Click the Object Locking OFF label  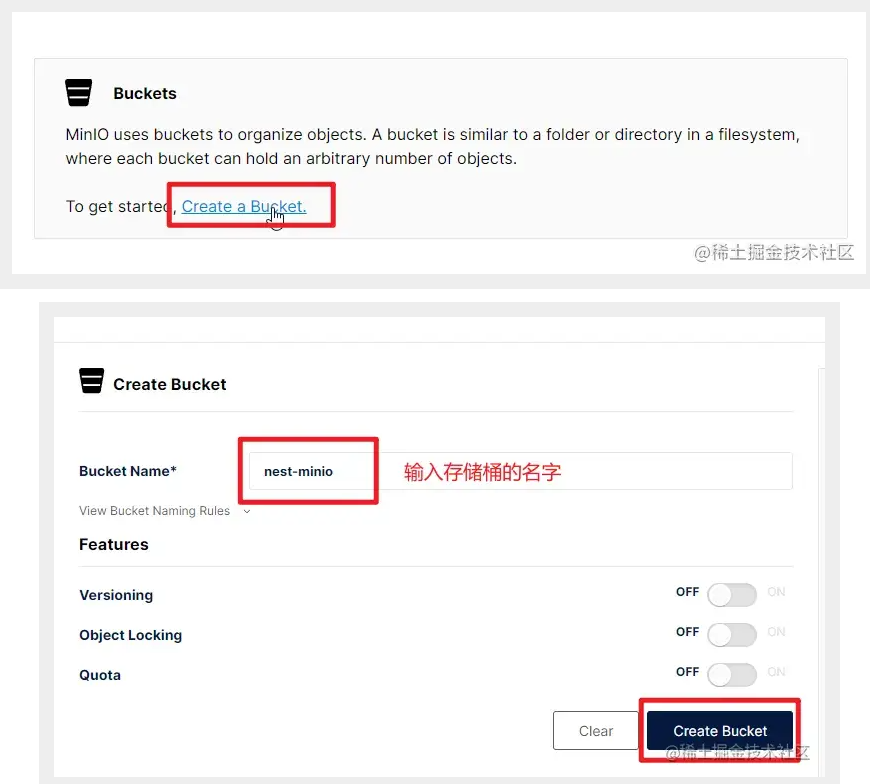click(687, 632)
